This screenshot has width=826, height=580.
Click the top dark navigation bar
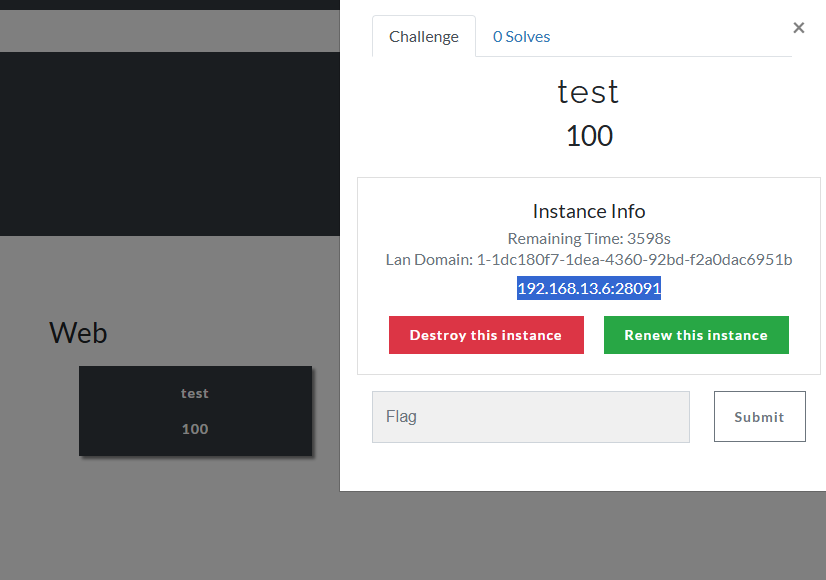click(x=170, y=4)
